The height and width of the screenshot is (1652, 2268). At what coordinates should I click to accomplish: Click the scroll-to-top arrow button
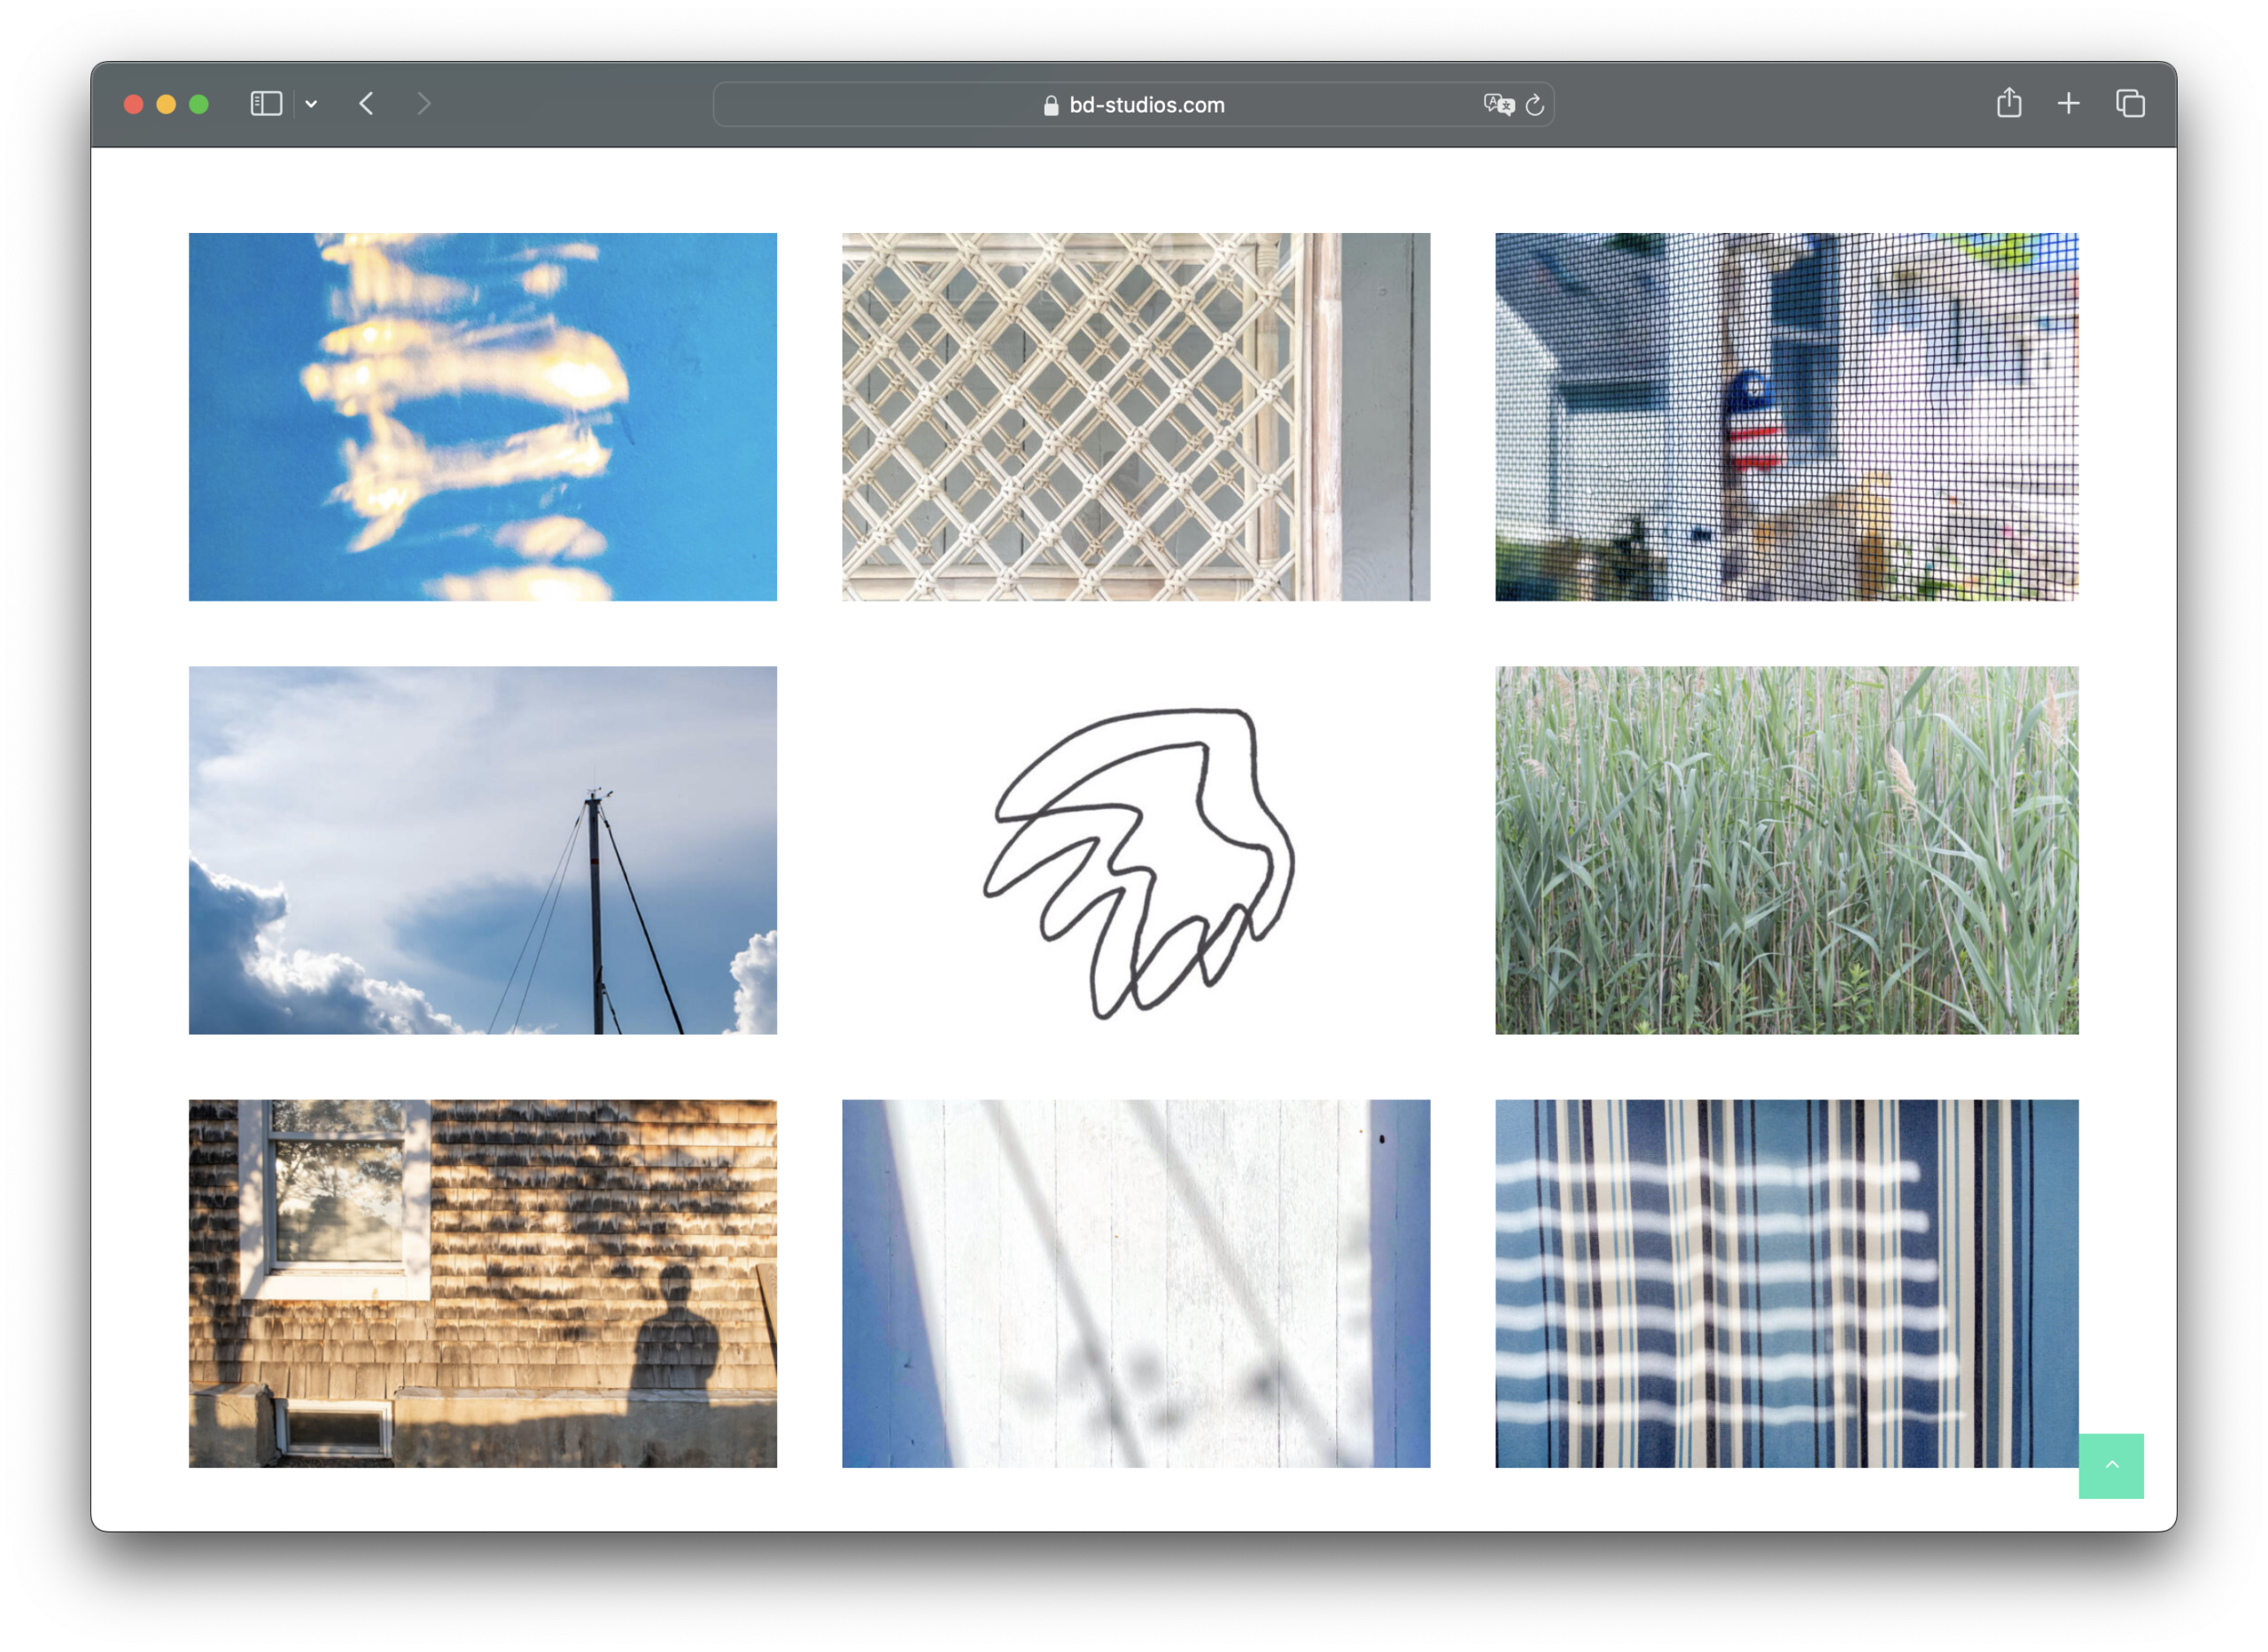[x=2112, y=1466]
